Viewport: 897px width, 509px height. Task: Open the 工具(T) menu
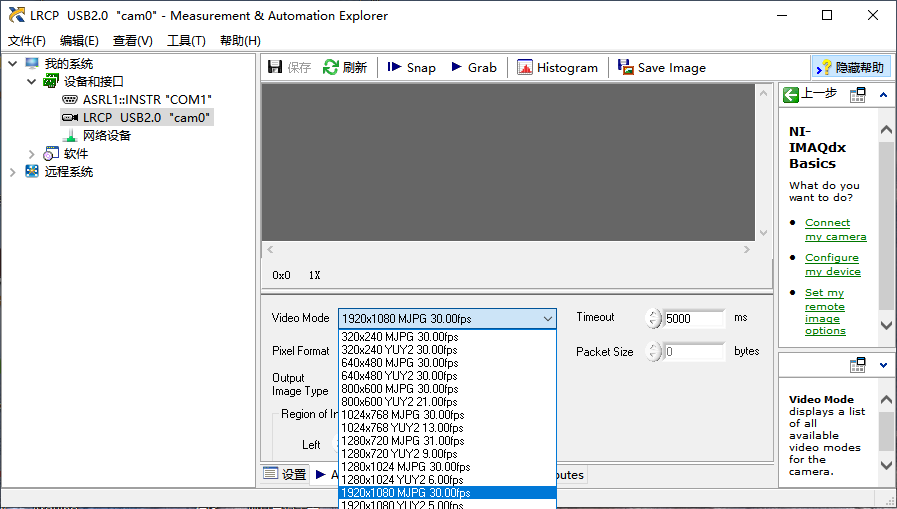186,41
